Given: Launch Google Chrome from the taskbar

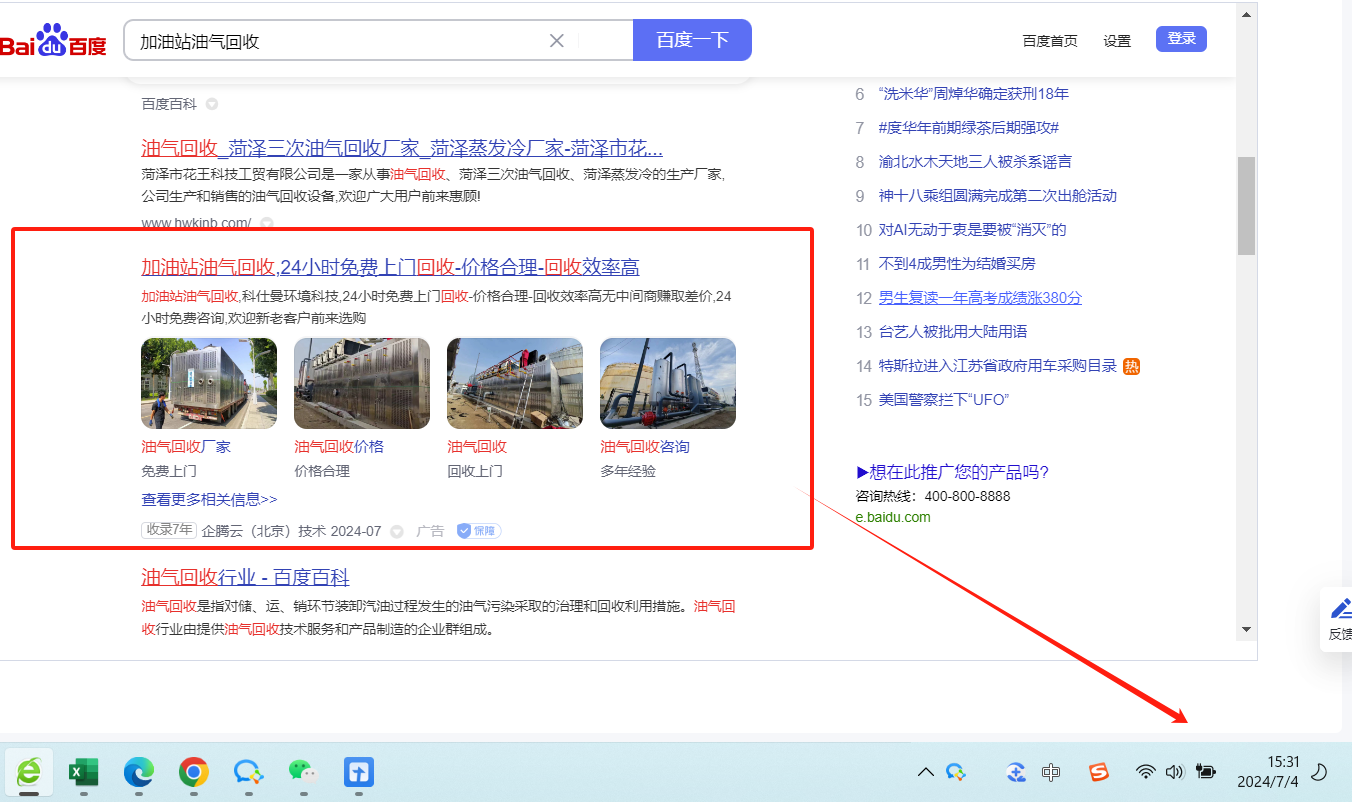Looking at the screenshot, I should 193,771.
